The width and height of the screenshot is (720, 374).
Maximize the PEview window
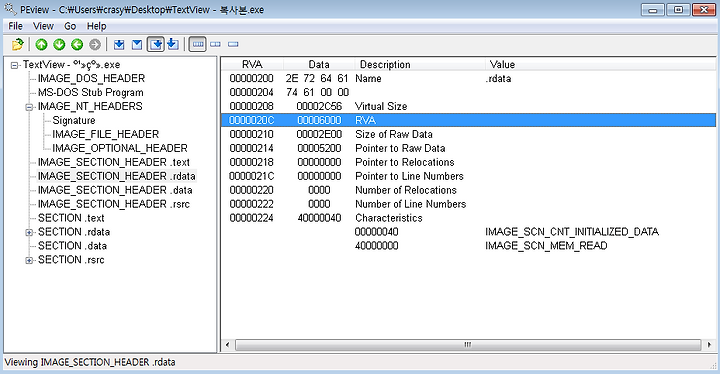678,10
